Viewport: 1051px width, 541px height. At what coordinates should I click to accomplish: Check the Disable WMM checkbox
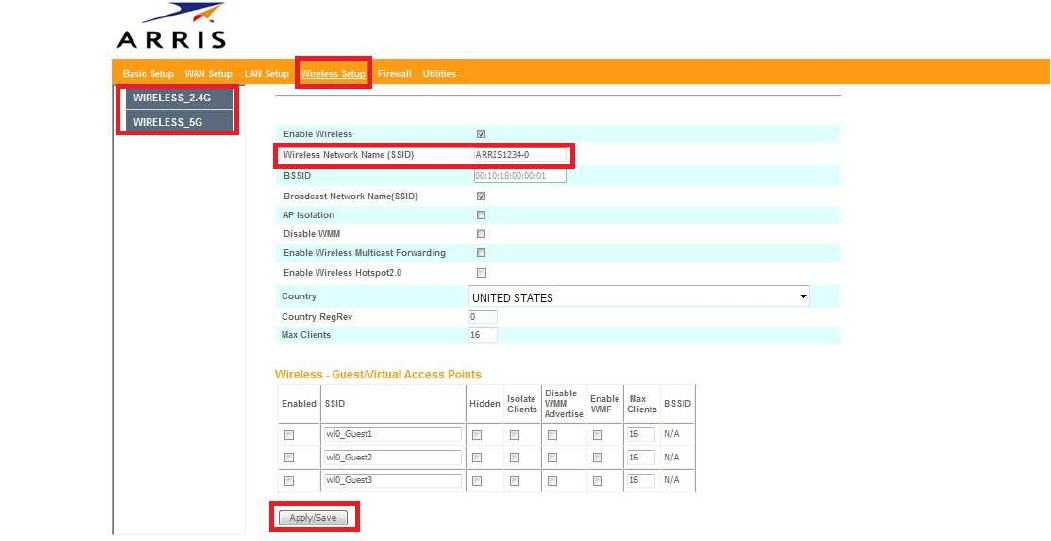pos(481,234)
